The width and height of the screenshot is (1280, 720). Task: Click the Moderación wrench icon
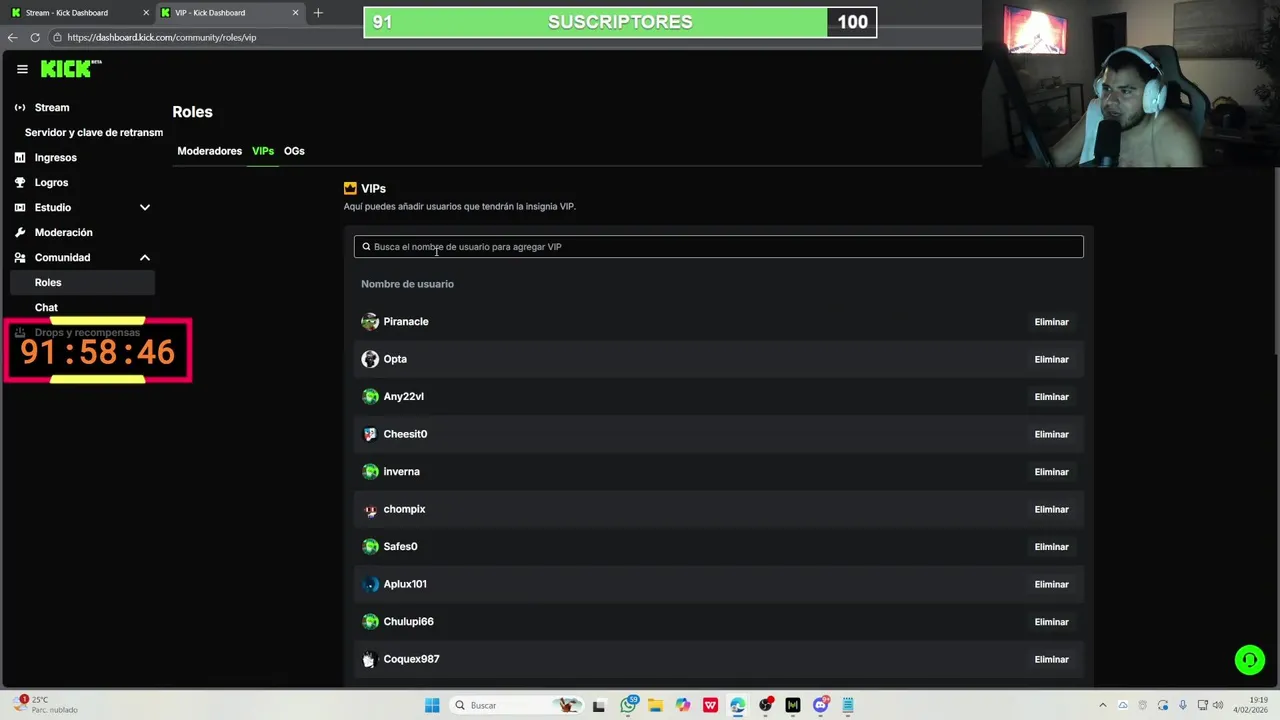click(20, 232)
